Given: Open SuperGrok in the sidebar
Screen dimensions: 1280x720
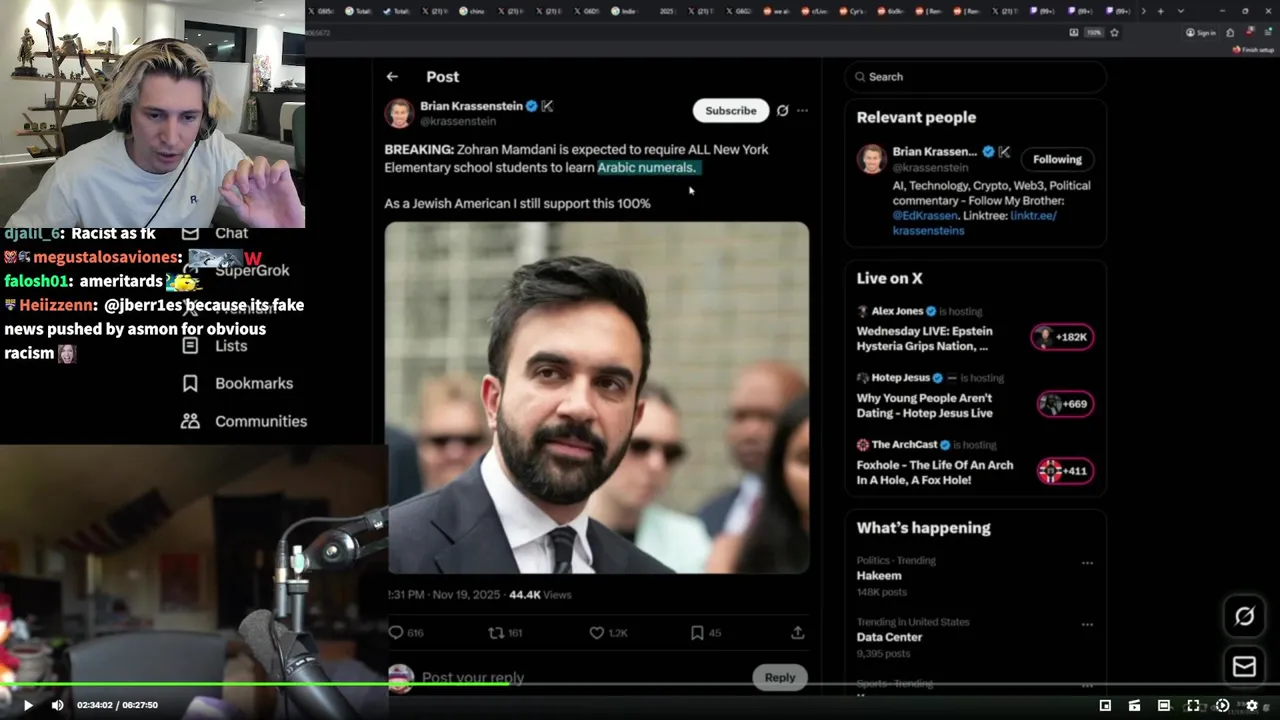Looking at the screenshot, I should [252, 270].
